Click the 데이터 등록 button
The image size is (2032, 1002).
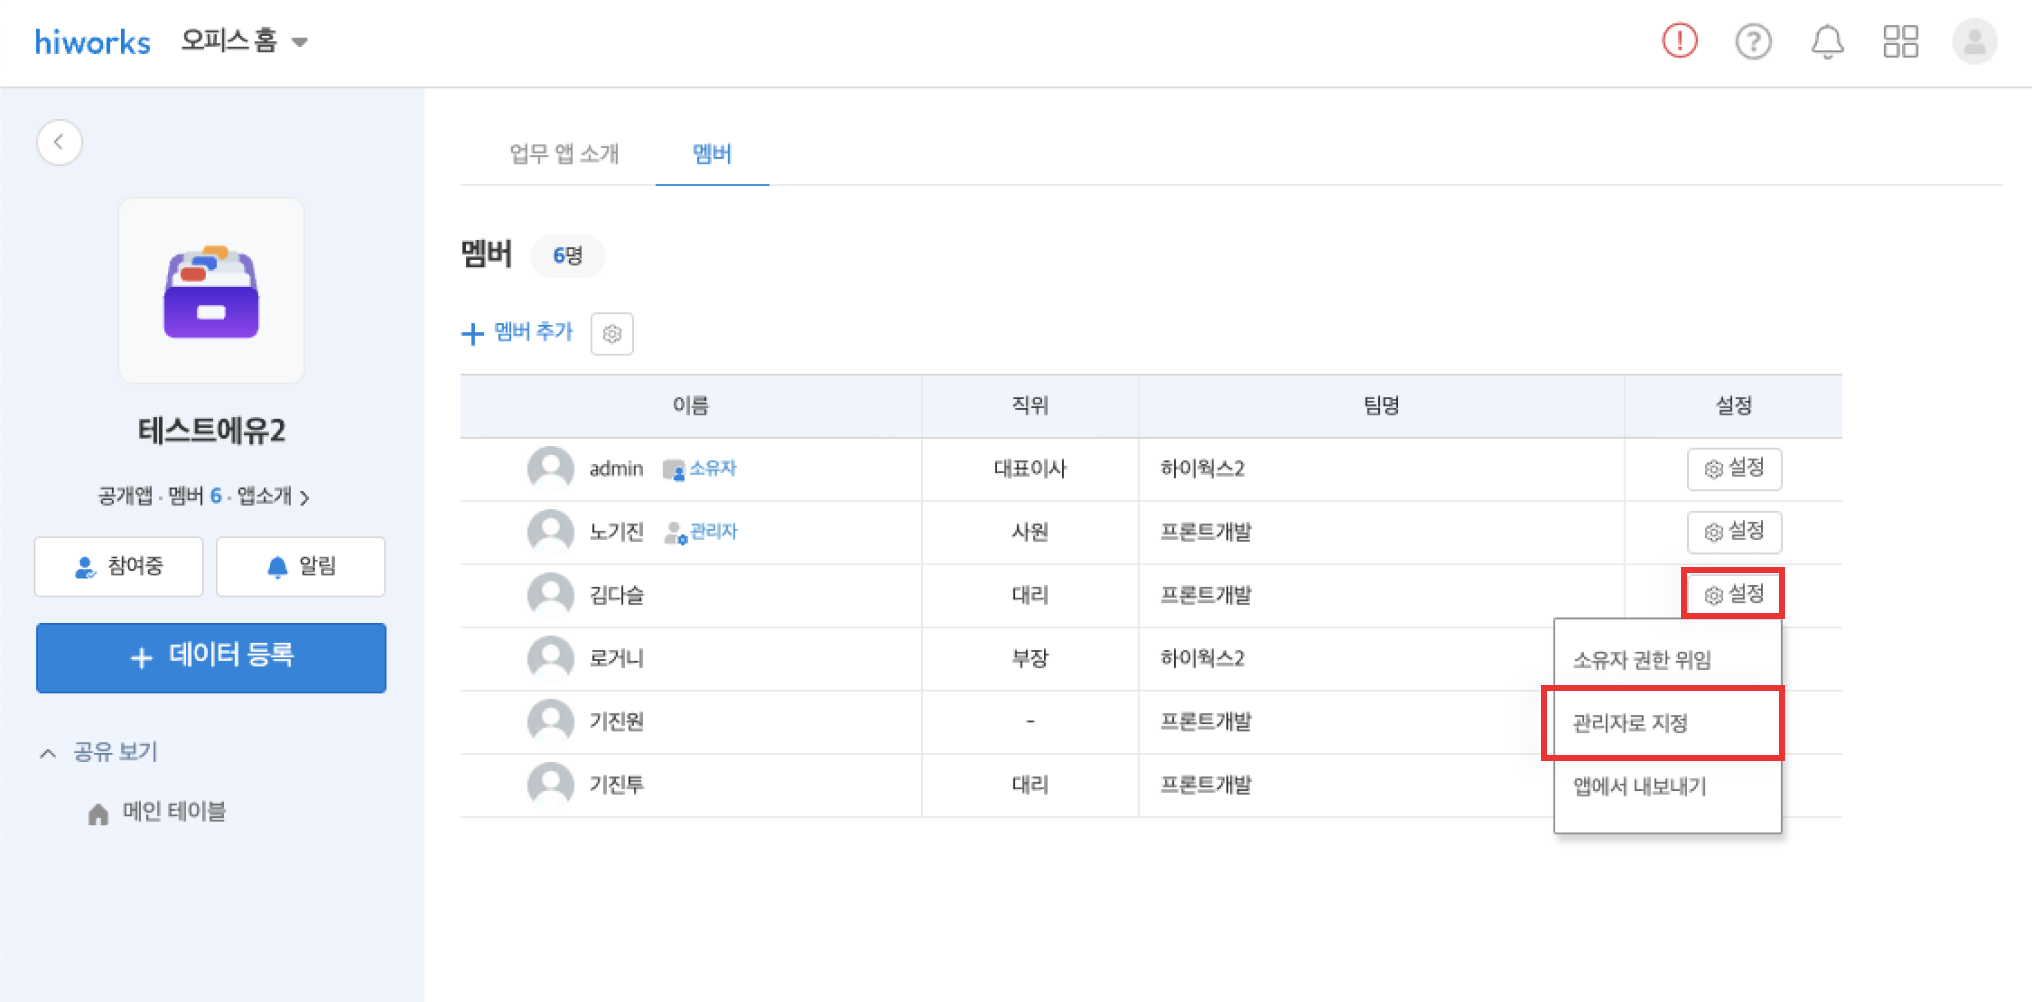(211, 657)
